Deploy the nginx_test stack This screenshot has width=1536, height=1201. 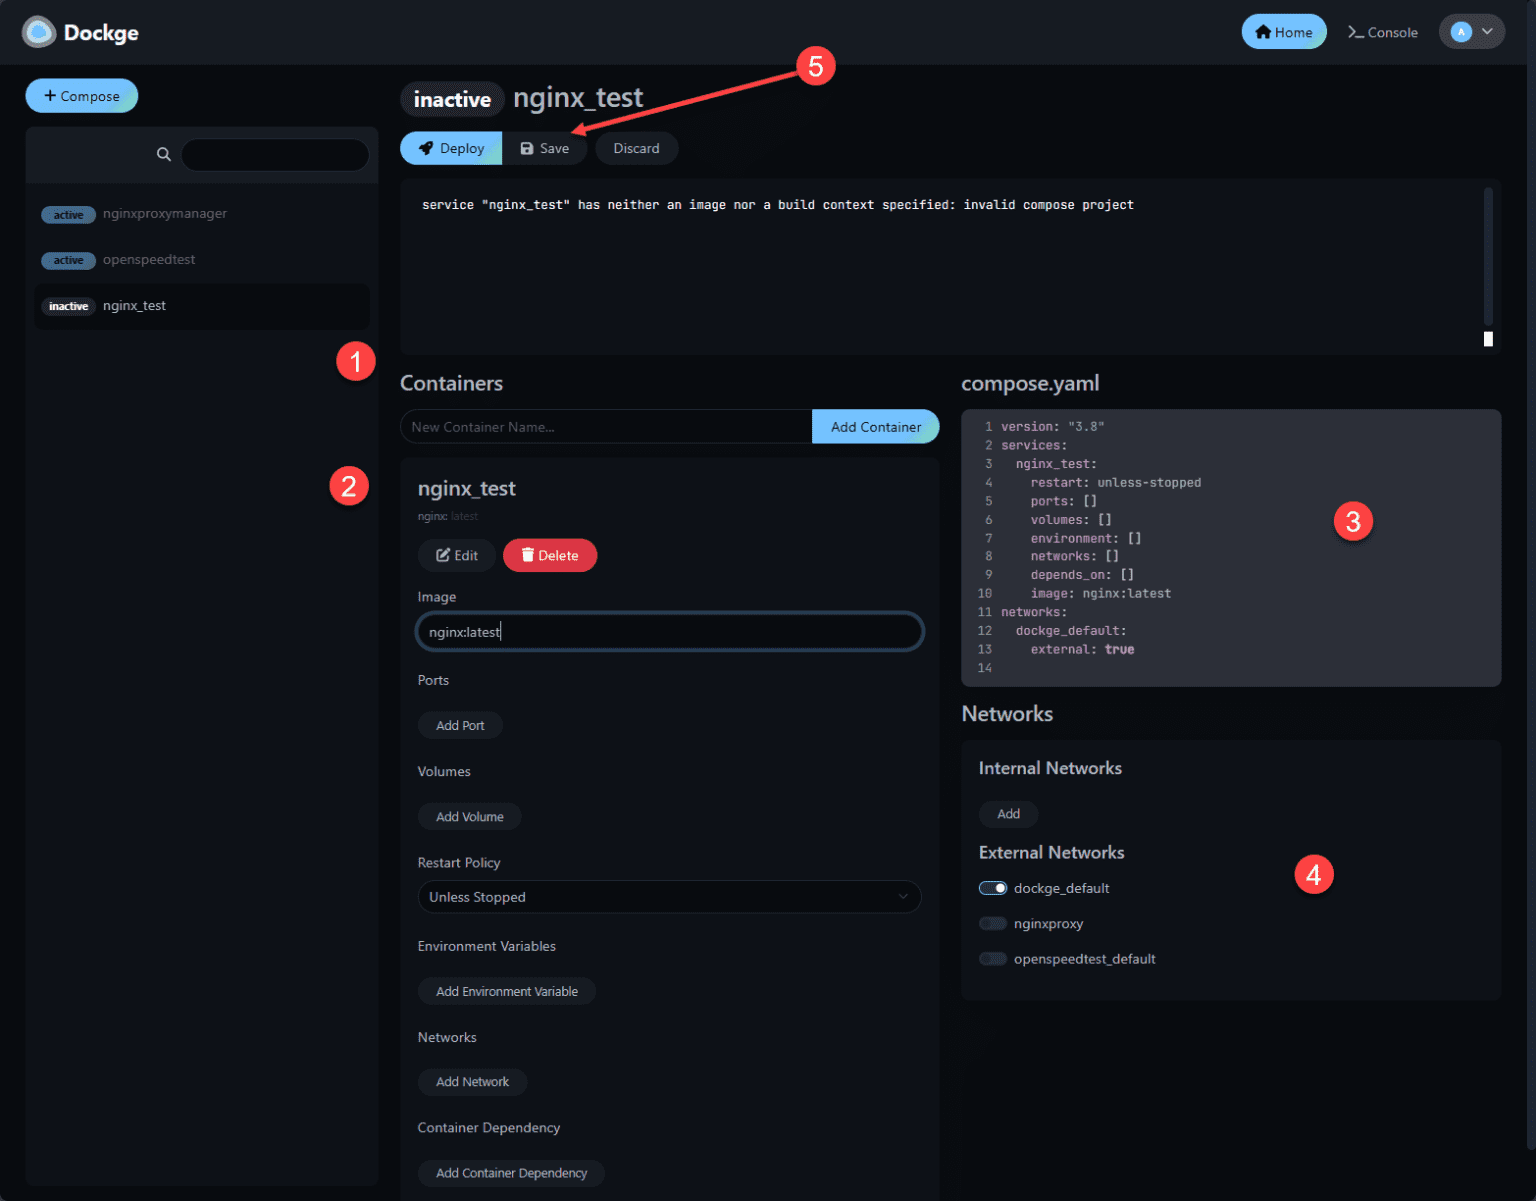tap(451, 147)
